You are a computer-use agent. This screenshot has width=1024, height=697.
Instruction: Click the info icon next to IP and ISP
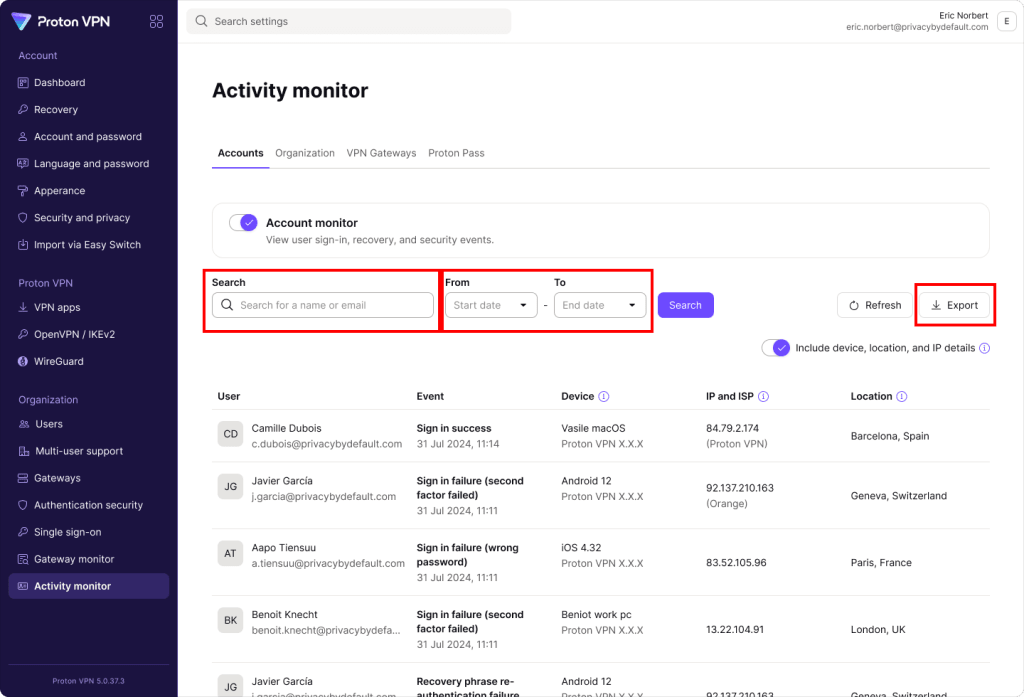pos(763,397)
